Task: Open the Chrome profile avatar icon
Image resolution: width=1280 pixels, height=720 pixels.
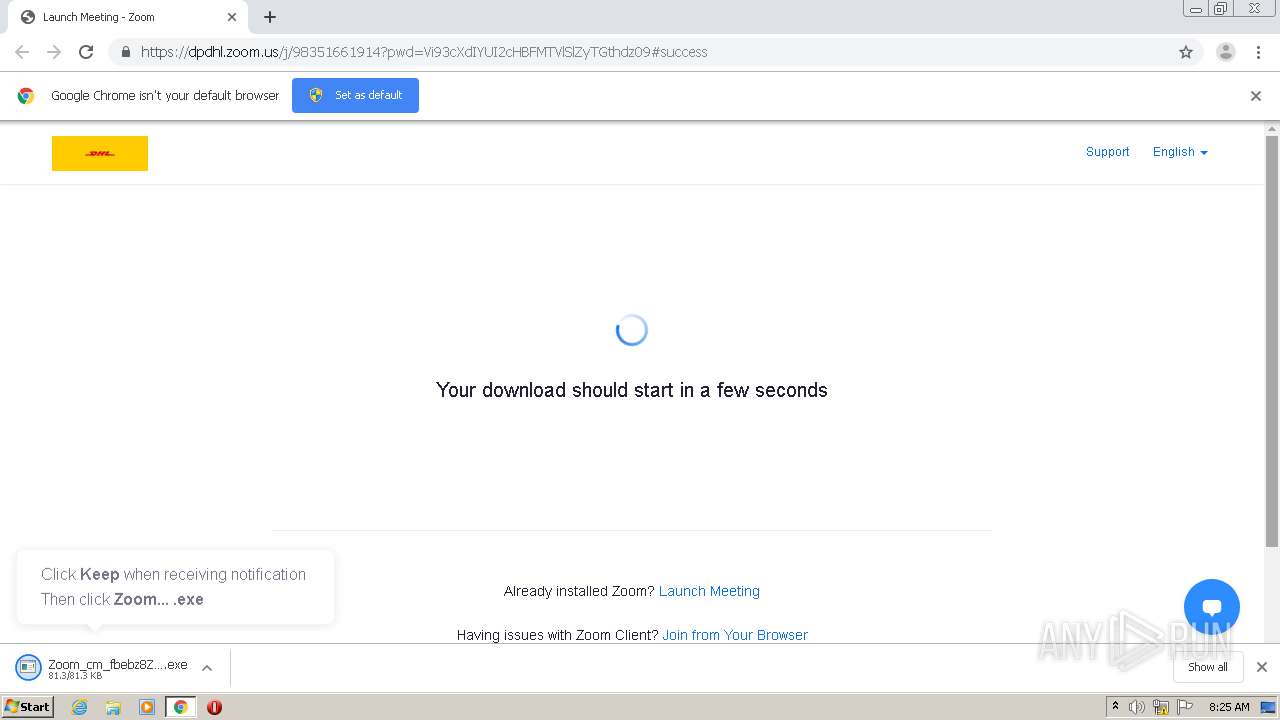Action: (x=1226, y=52)
